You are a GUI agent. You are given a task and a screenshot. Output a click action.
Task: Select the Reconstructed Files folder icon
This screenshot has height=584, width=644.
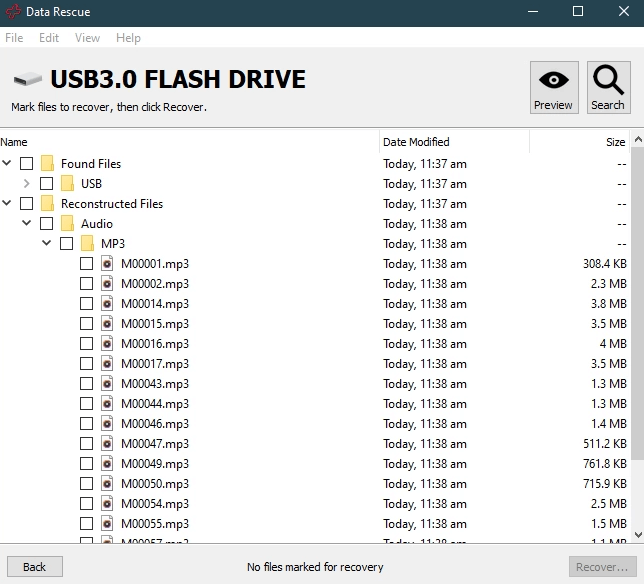coord(48,204)
